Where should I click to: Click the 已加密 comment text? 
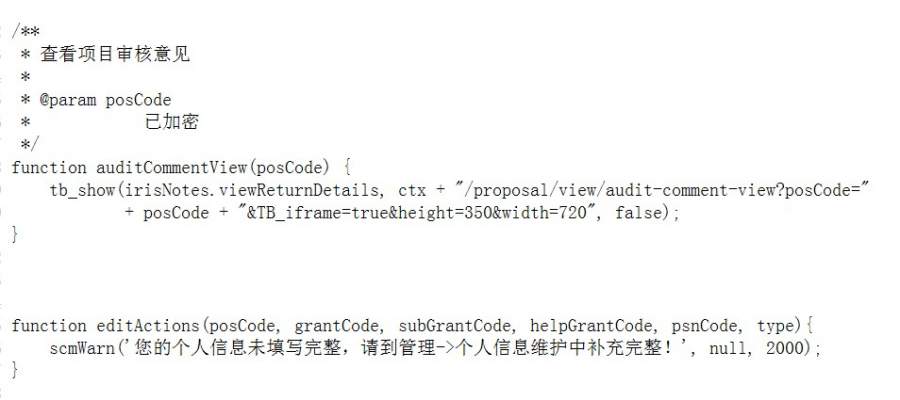pyautogui.click(x=172, y=122)
